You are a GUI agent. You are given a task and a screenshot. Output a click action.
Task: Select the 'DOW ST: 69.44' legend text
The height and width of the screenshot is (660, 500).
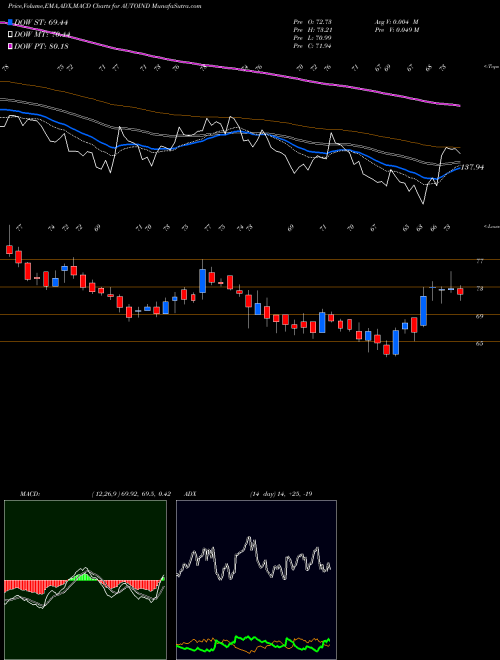coord(41,23)
